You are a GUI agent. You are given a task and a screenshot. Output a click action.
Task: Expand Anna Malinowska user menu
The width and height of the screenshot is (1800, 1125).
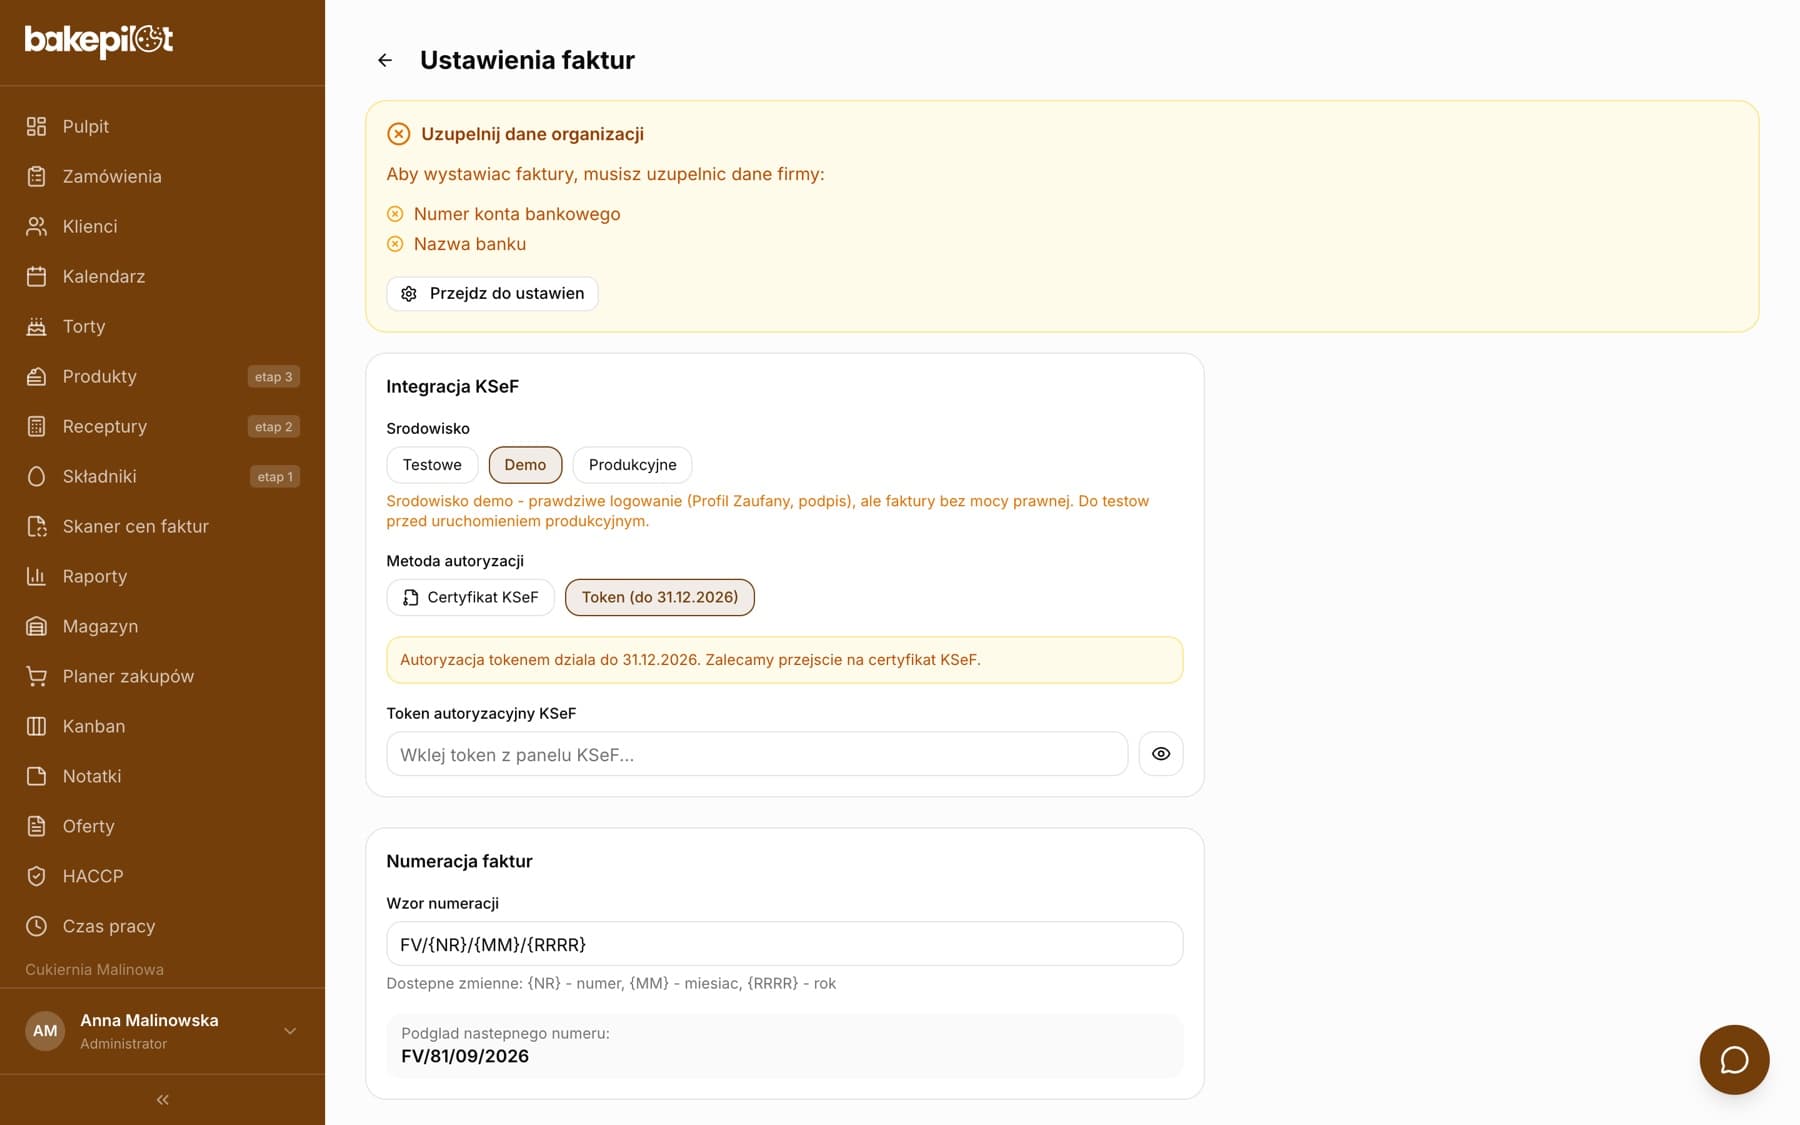click(x=290, y=1031)
